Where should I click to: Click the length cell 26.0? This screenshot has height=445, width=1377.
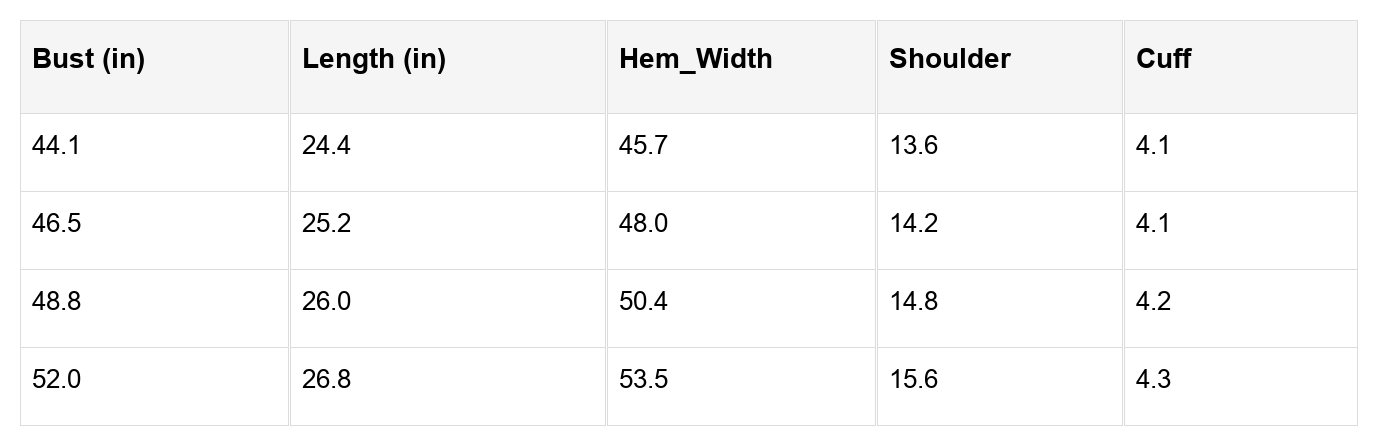tap(326, 302)
